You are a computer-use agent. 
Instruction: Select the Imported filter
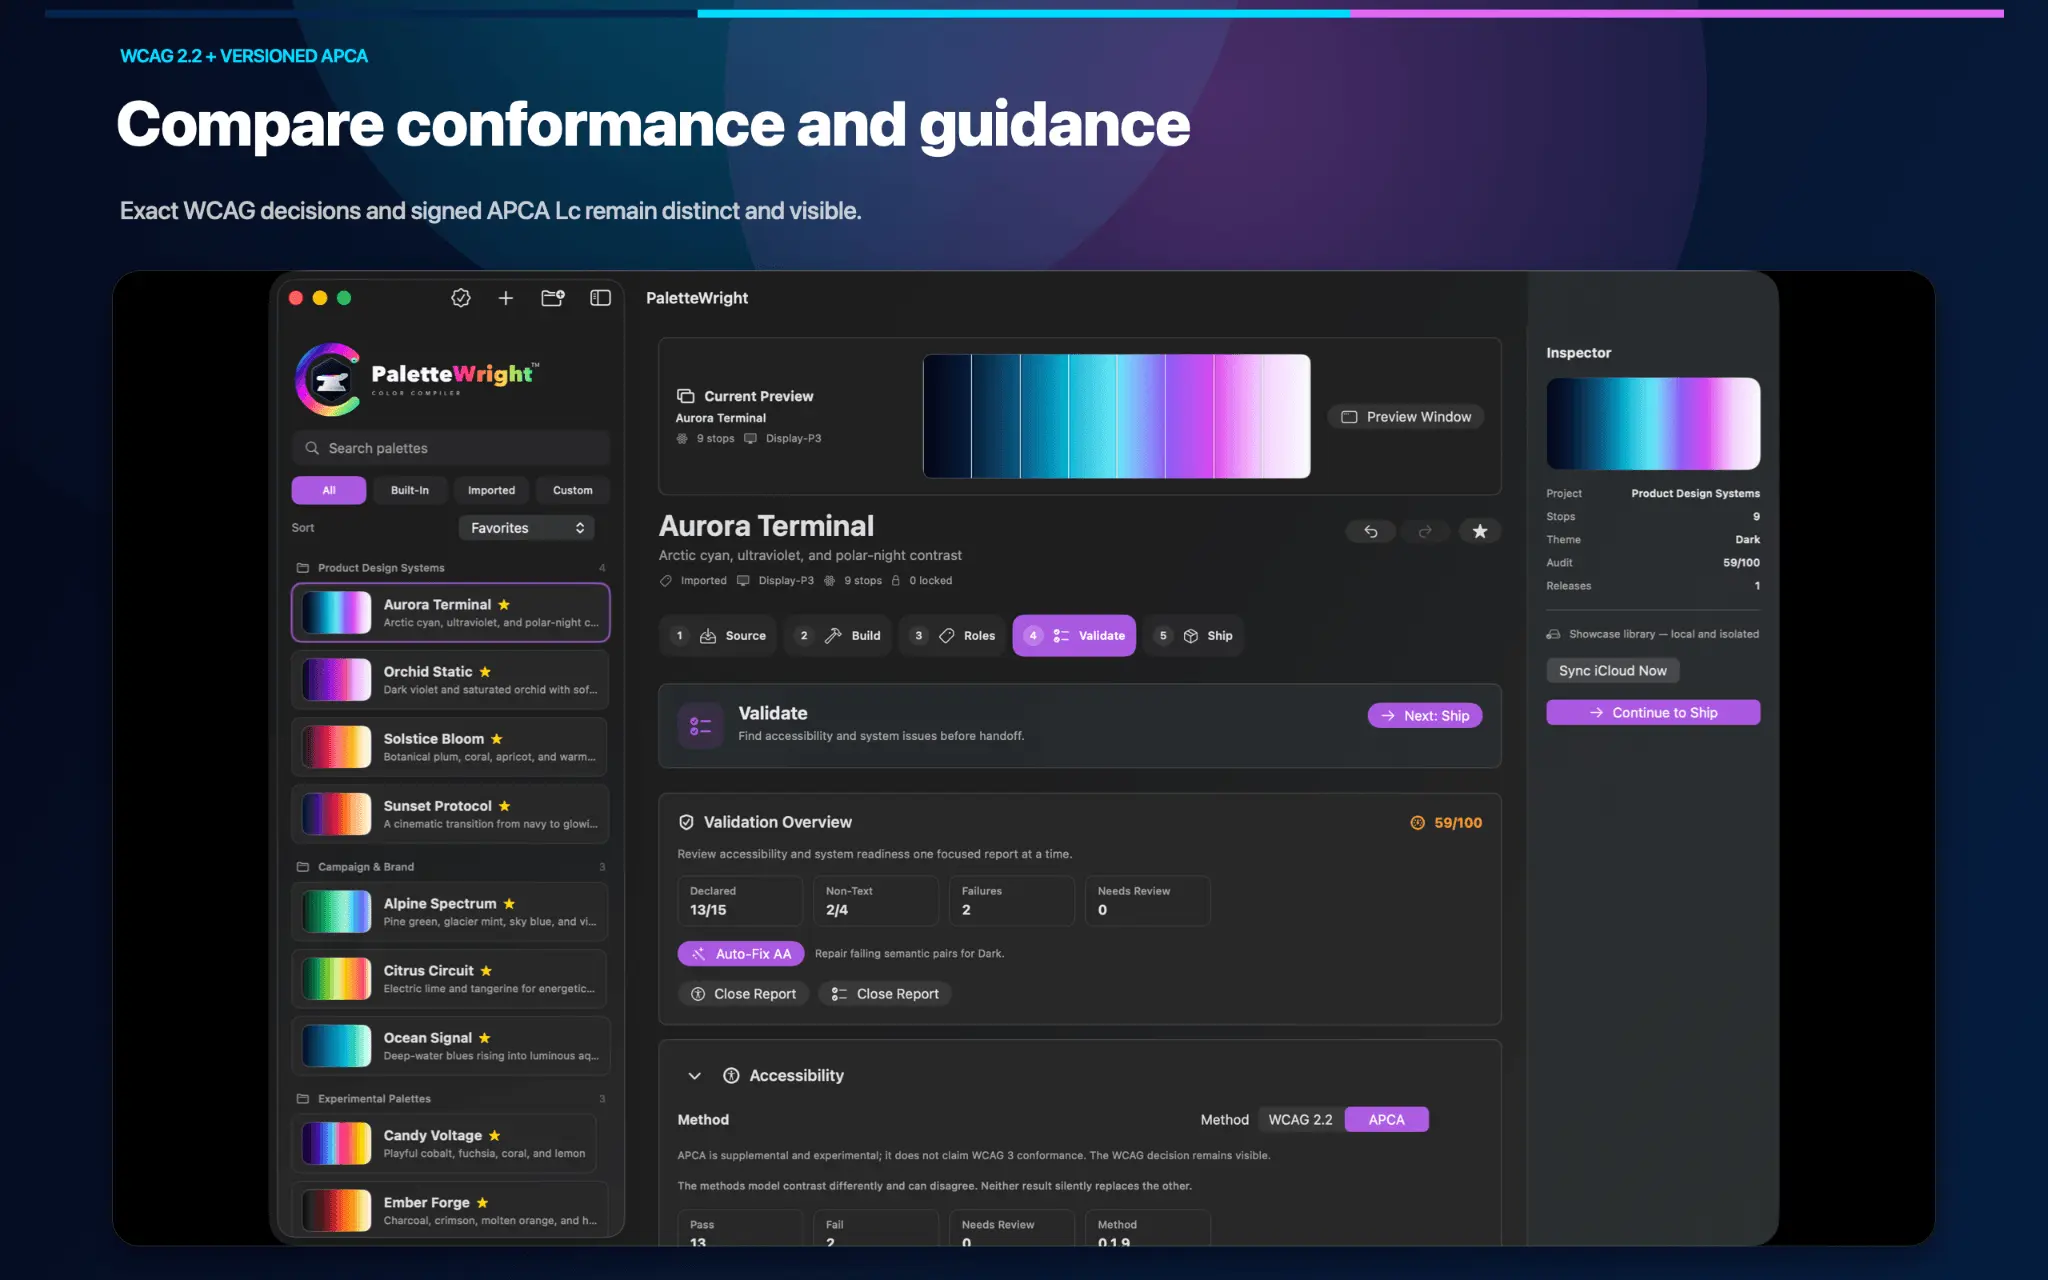491,490
